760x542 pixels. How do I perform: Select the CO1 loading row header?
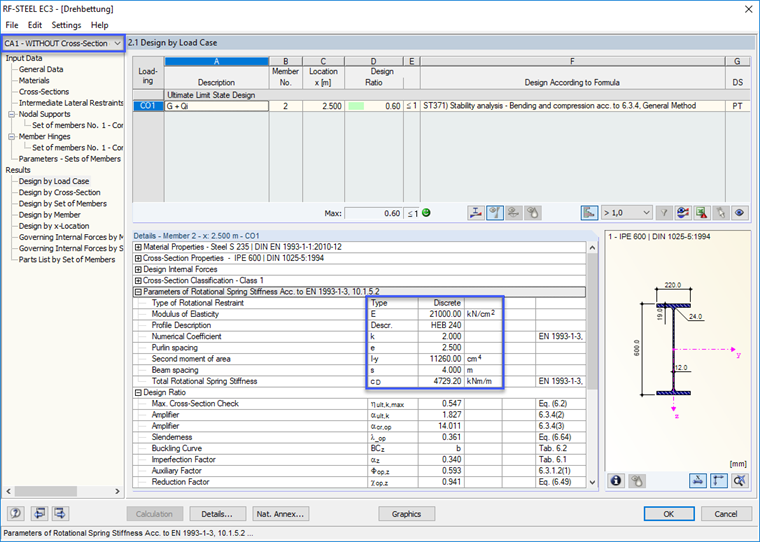pos(148,106)
